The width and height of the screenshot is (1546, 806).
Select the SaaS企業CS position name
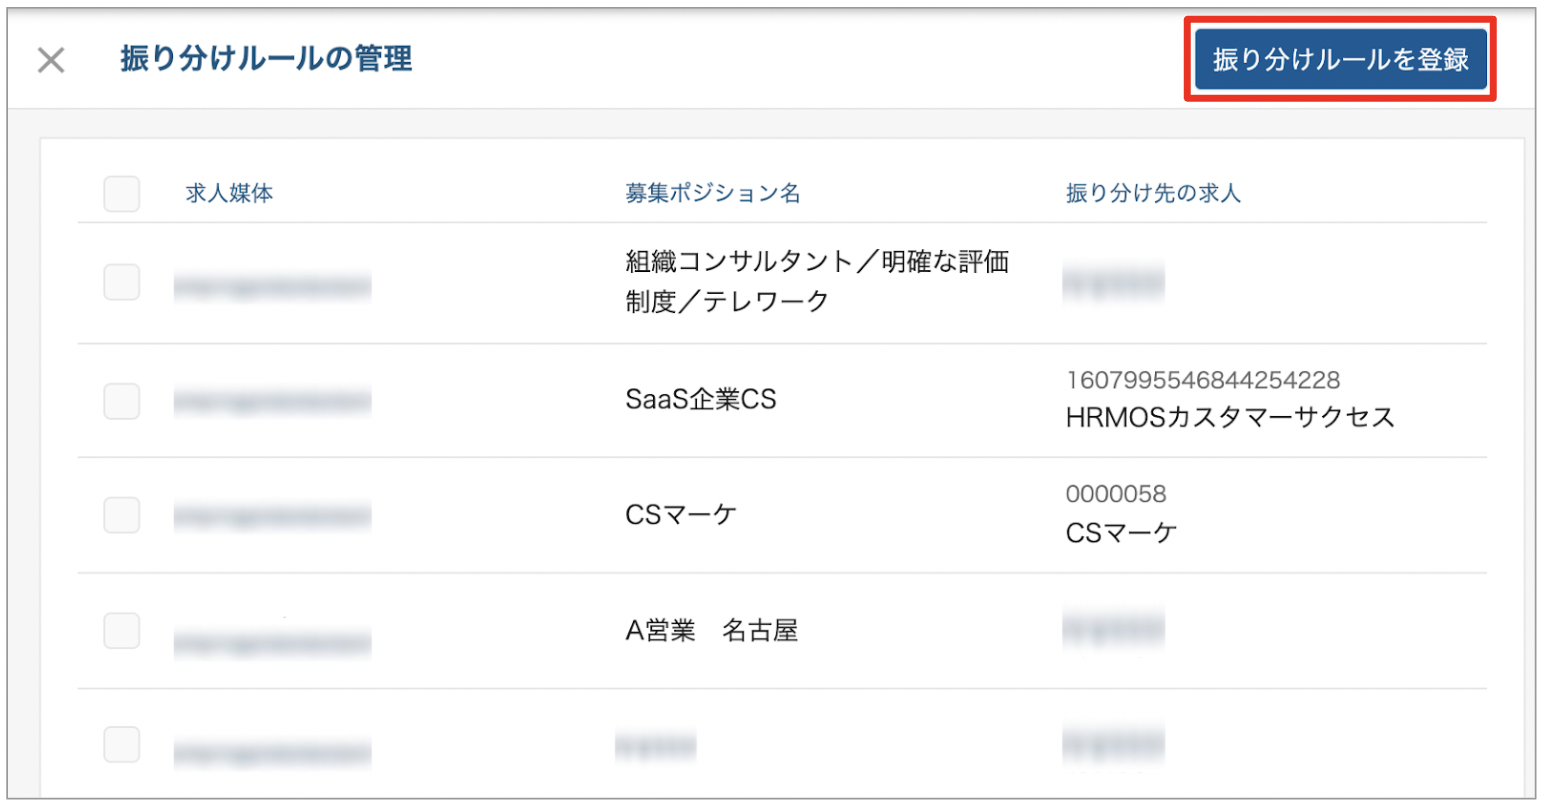(x=701, y=400)
